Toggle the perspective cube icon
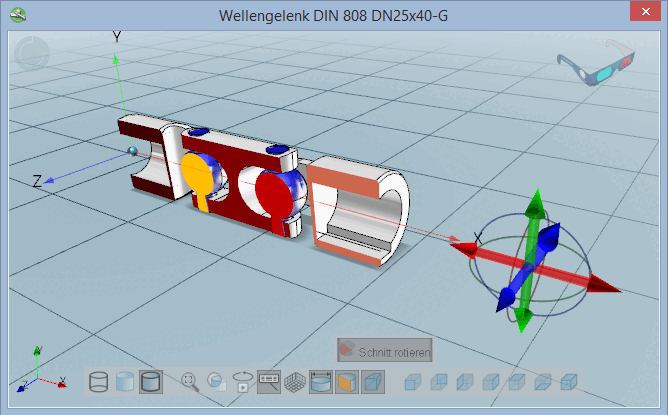This screenshot has height=415, width=668. pyautogui.click(x=373, y=382)
